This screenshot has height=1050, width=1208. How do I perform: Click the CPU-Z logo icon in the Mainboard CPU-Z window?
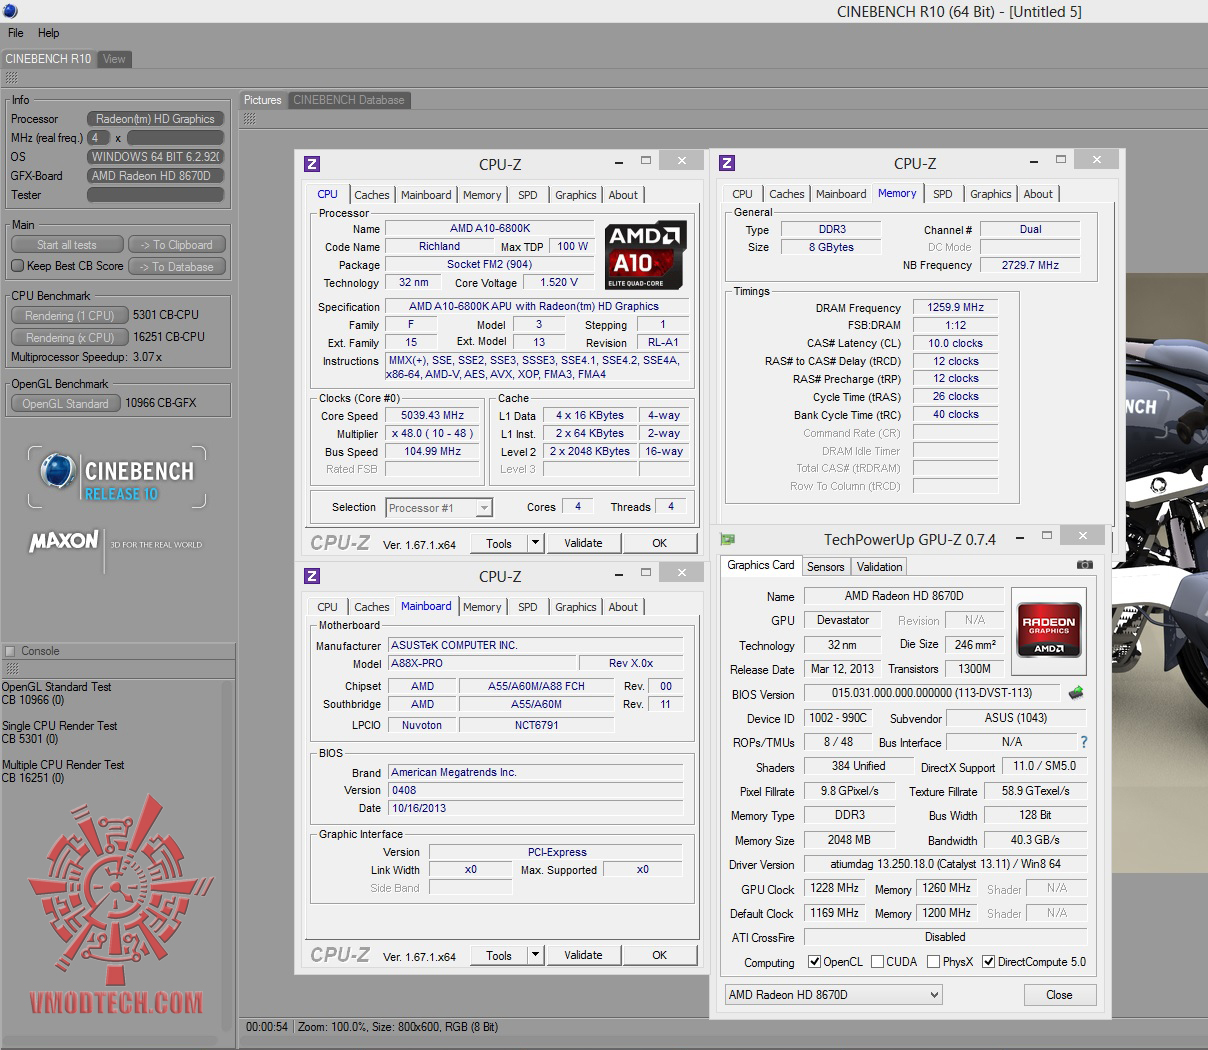312,576
